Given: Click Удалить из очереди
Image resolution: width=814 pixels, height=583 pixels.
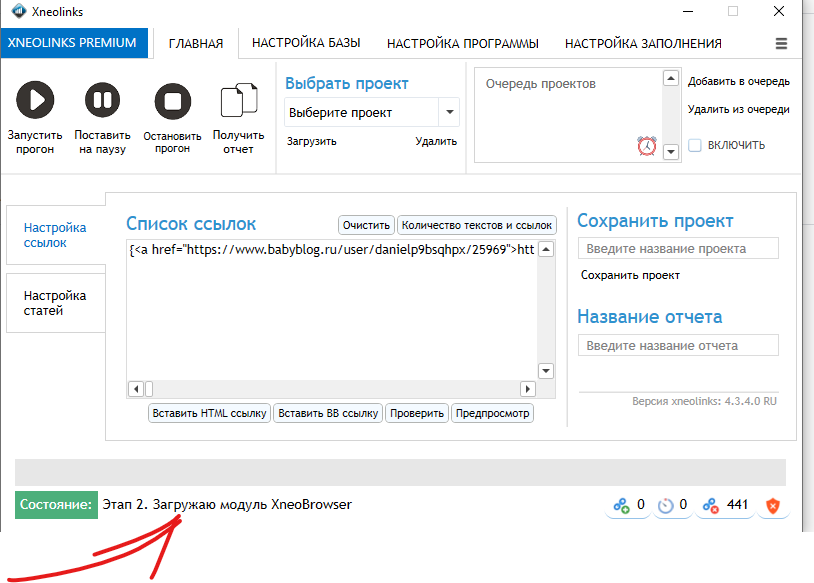Looking at the screenshot, I should (x=739, y=110).
